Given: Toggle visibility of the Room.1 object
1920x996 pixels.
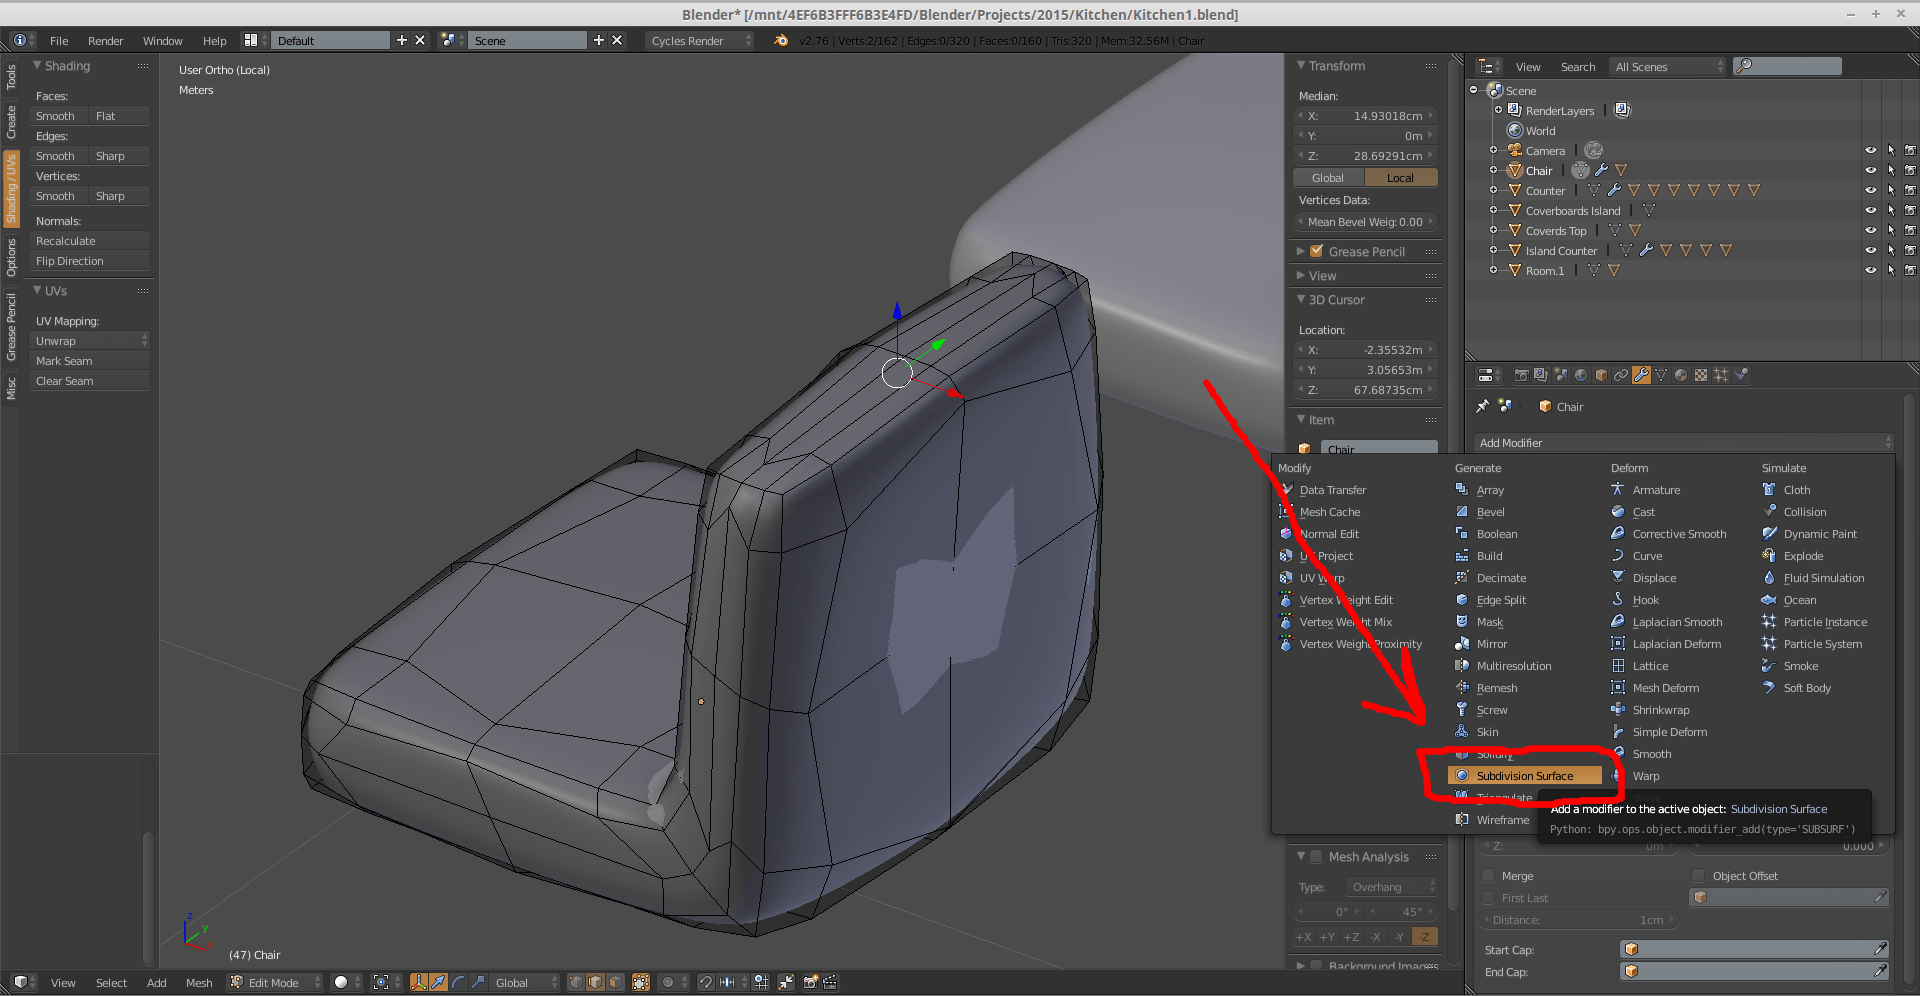Looking at the screenshot, I should pyautogui.click(x=1871, y=270).
